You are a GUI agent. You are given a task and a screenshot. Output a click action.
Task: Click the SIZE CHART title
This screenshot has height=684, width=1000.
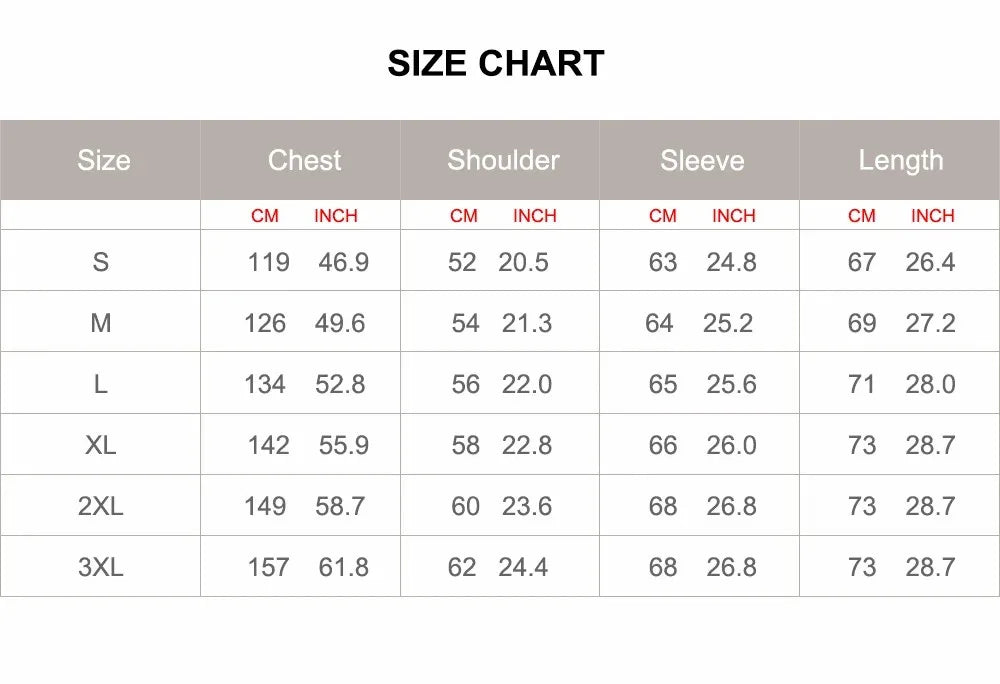[496, 63]
